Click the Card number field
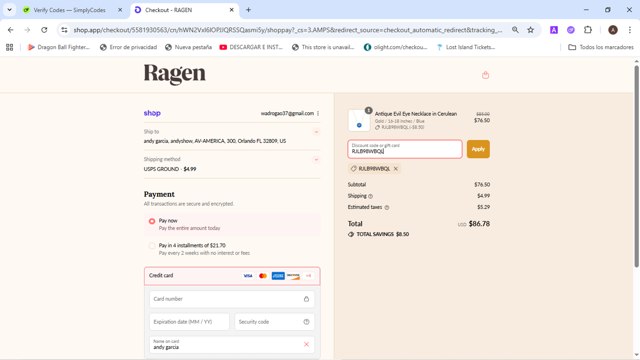The width and height of the screenshot is (640, 360). click(x=231, y=299)
